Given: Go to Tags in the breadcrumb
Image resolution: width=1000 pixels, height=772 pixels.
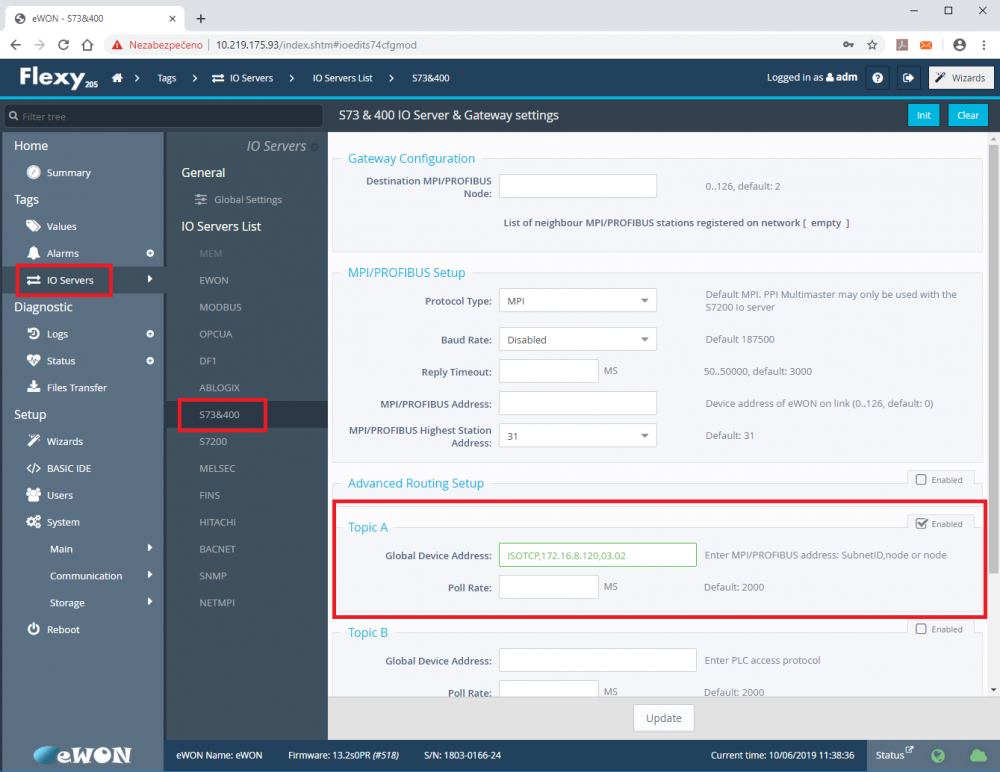Looking at the screenshot, I should pyautogui.click(x=166, y=78).
